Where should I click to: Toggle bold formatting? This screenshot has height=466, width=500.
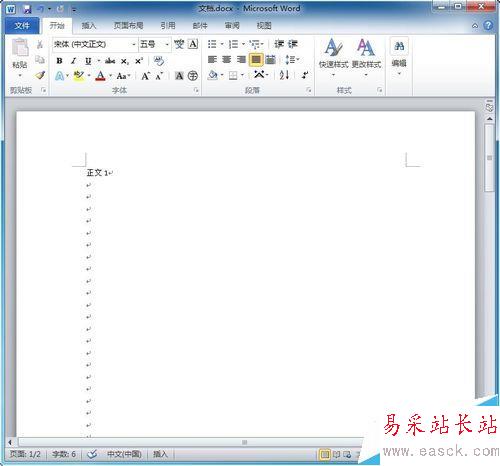(59, 61)
